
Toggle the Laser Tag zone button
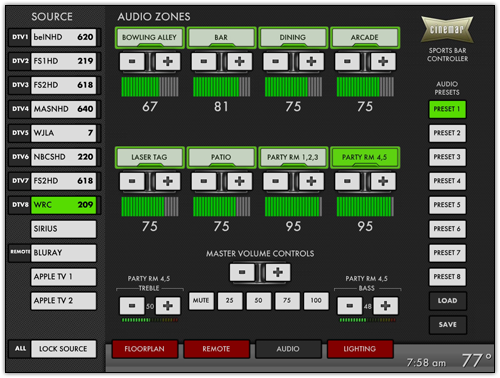pyautogui.click(x=149, y=157)
